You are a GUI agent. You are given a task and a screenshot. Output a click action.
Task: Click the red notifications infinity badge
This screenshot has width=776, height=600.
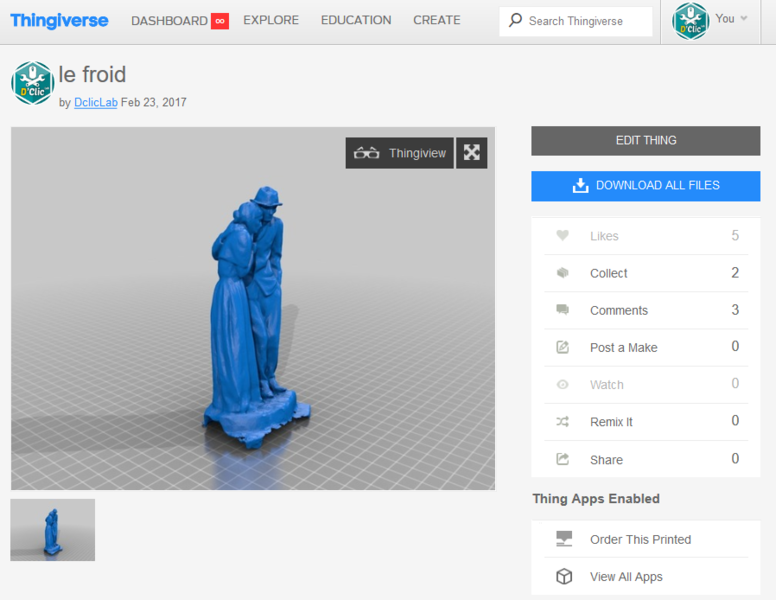pyautogui.click(x=220, y=21)
